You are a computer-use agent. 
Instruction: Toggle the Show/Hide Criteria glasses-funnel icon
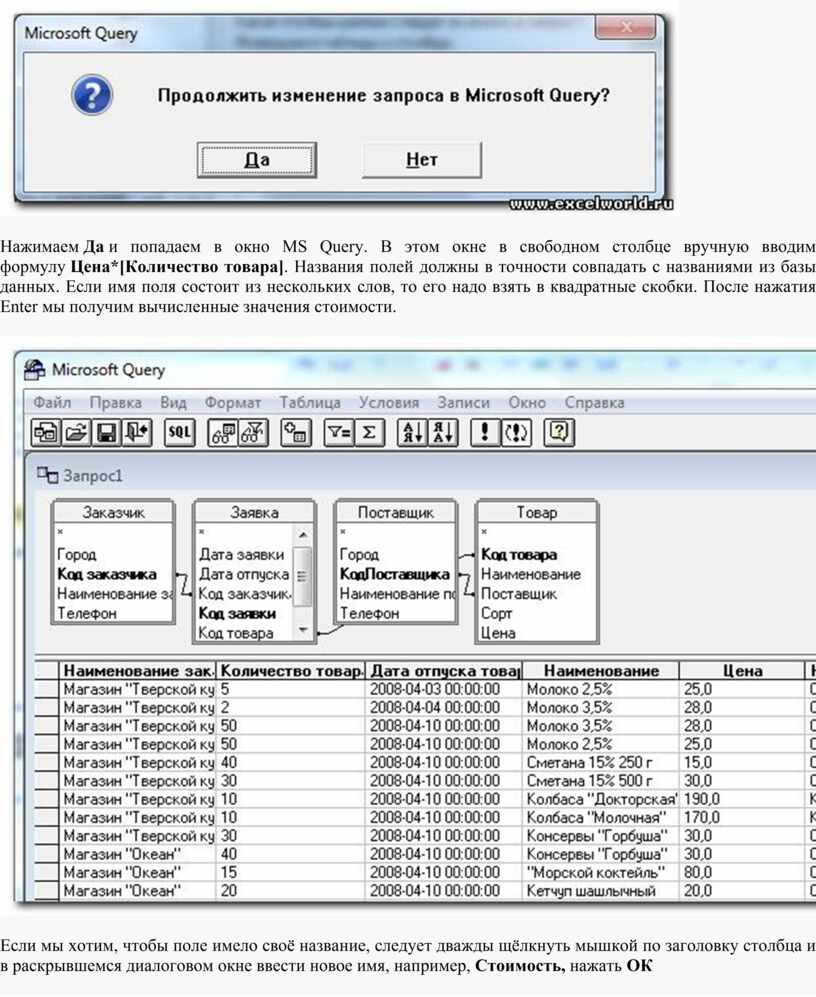point(254,433)
